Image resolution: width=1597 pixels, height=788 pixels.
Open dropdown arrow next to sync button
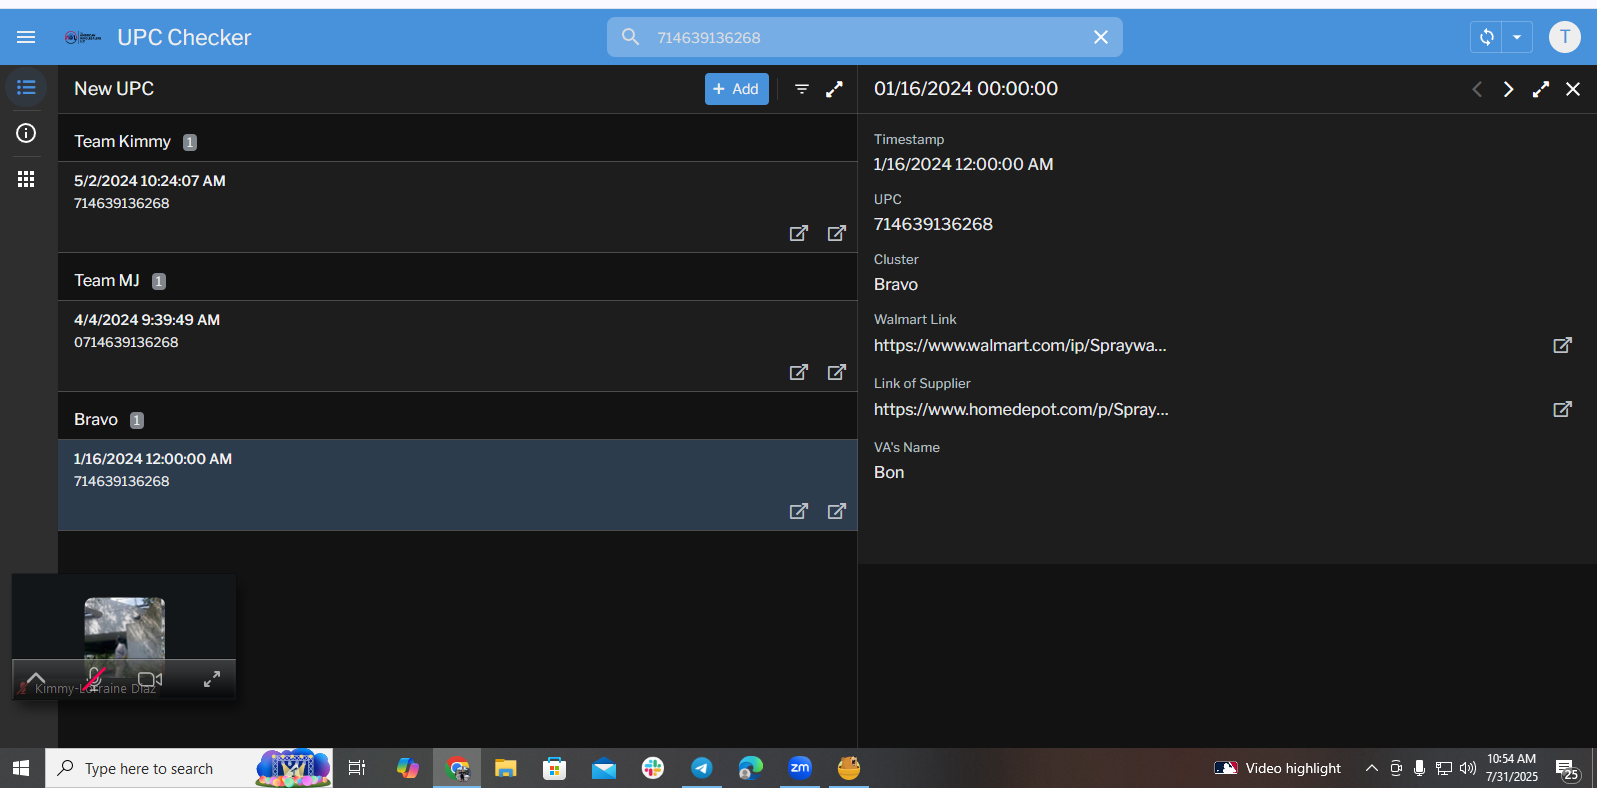click(1517, 37)
